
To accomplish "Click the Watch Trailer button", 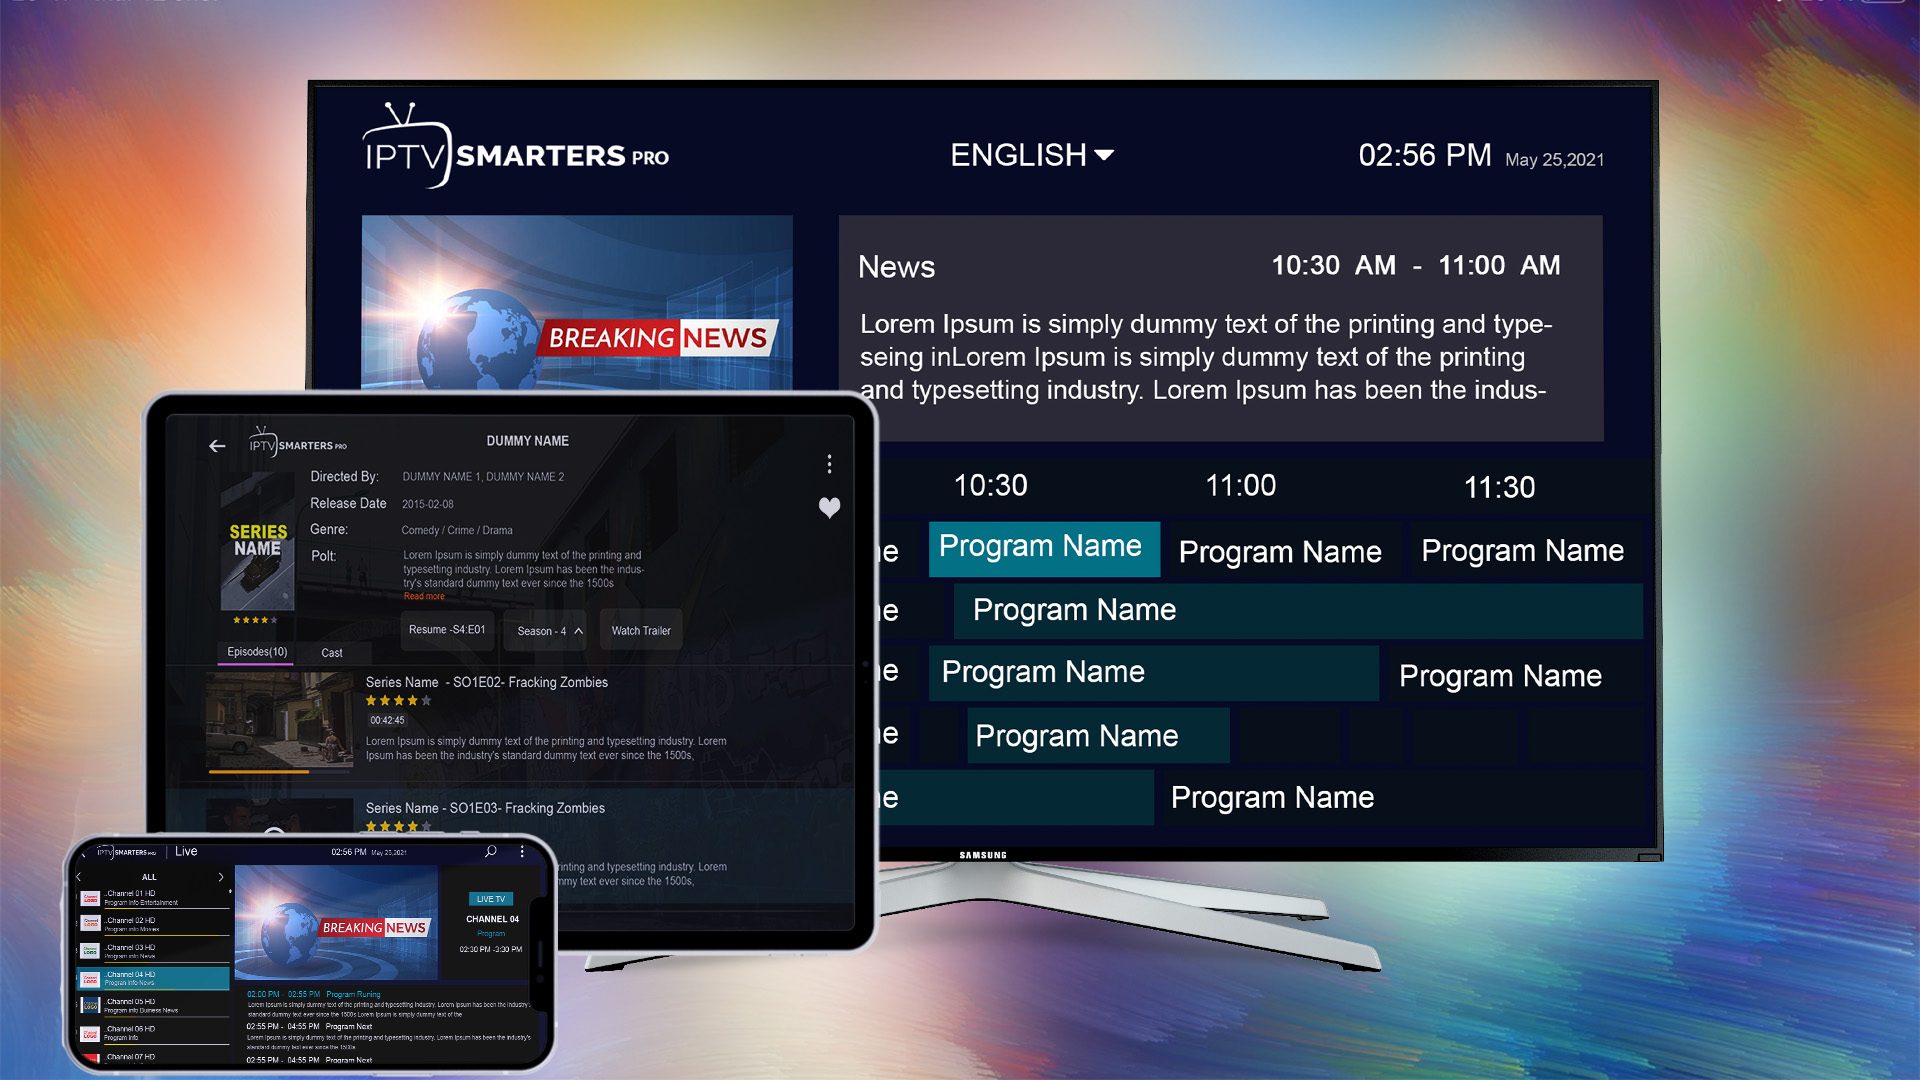I will tap(641, 631).
